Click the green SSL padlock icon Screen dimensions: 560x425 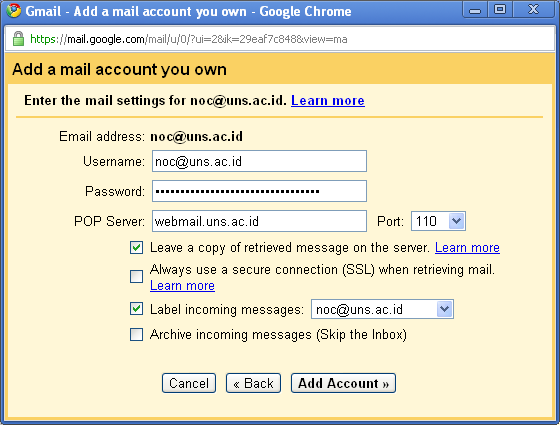18,39
